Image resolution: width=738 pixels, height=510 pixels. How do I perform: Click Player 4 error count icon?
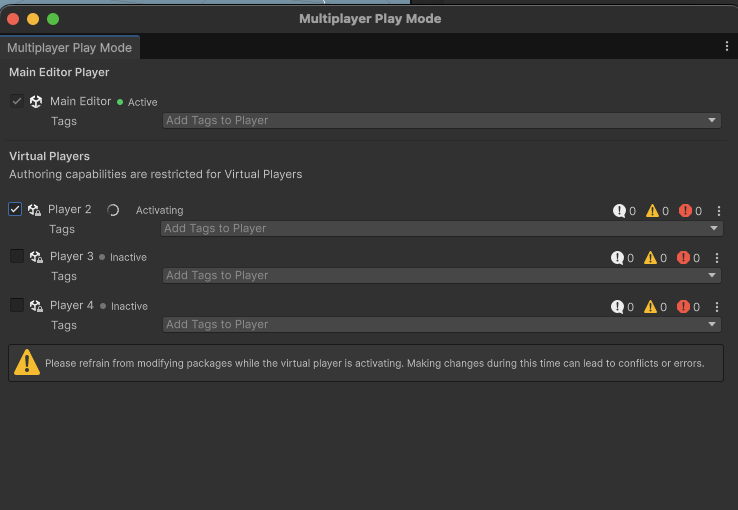[x=683, y=307]
